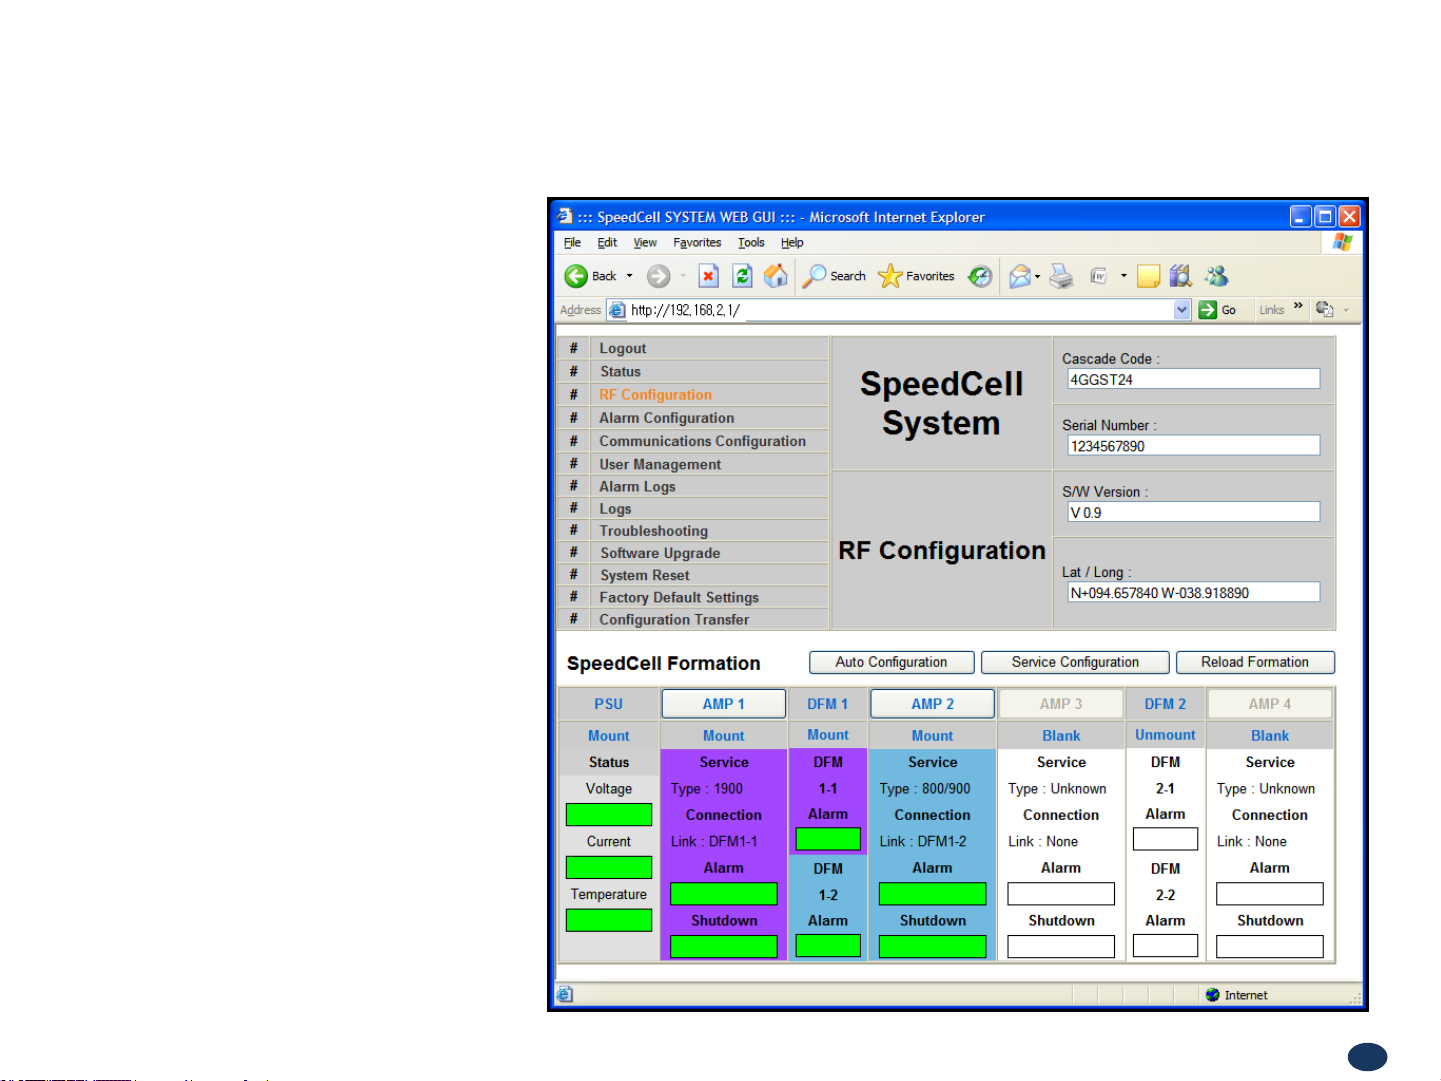Click the icon right of Links chevron
The height and width of the screenshot is (1081, 1441).
click(1324, 309)
